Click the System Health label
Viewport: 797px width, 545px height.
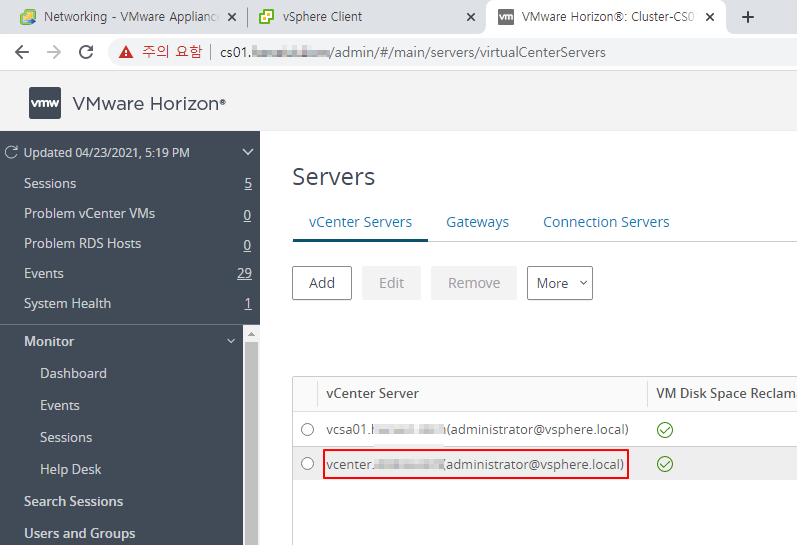(x=67, y=304)
